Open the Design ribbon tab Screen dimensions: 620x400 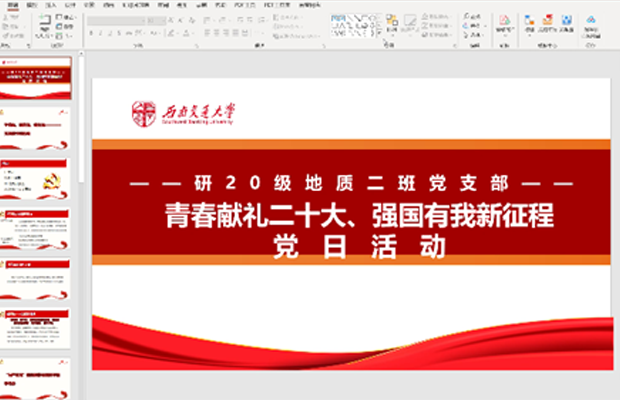click(69, 5)
